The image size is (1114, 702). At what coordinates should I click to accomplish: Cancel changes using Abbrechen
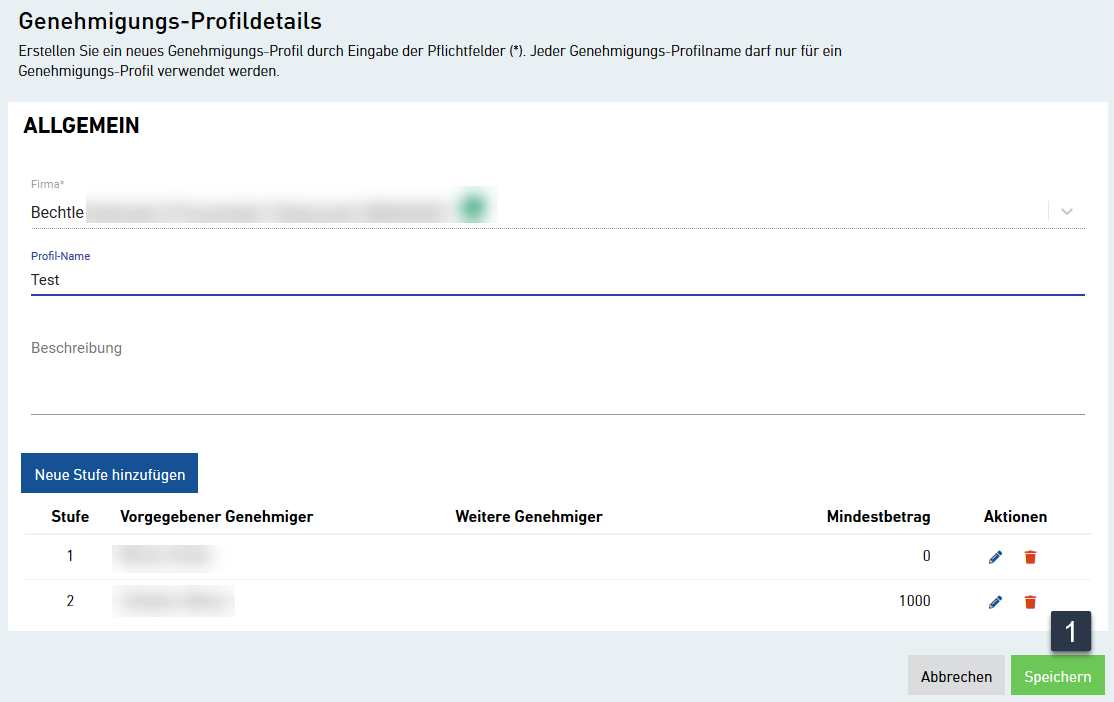tap(956, 675)
